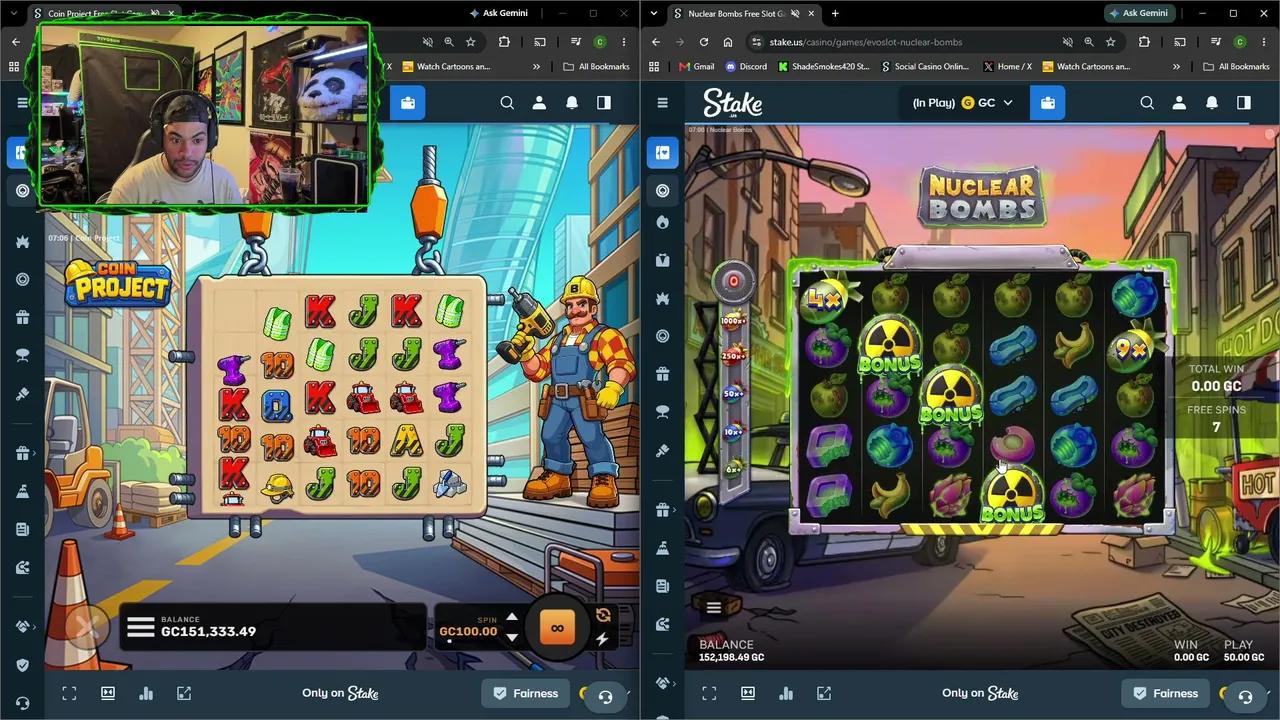The width and height of the screenshot is (1280, 720).
Task: Open the Nuclear Bombs in-game hamburger menu
Action: 714,607
